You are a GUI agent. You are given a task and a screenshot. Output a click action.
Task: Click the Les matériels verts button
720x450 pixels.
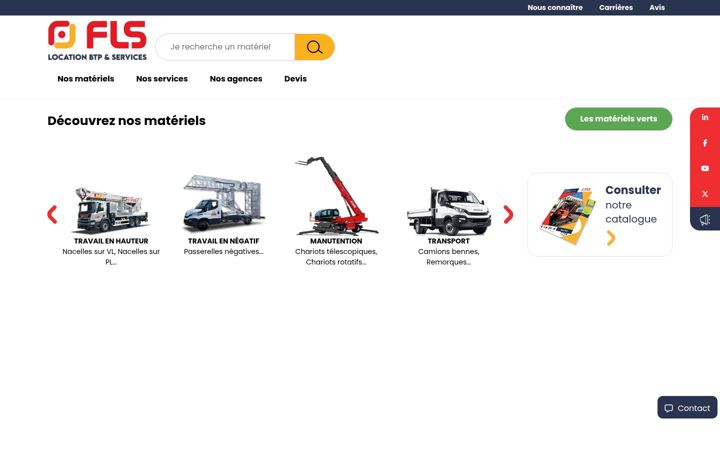click(x=619, y=119)
